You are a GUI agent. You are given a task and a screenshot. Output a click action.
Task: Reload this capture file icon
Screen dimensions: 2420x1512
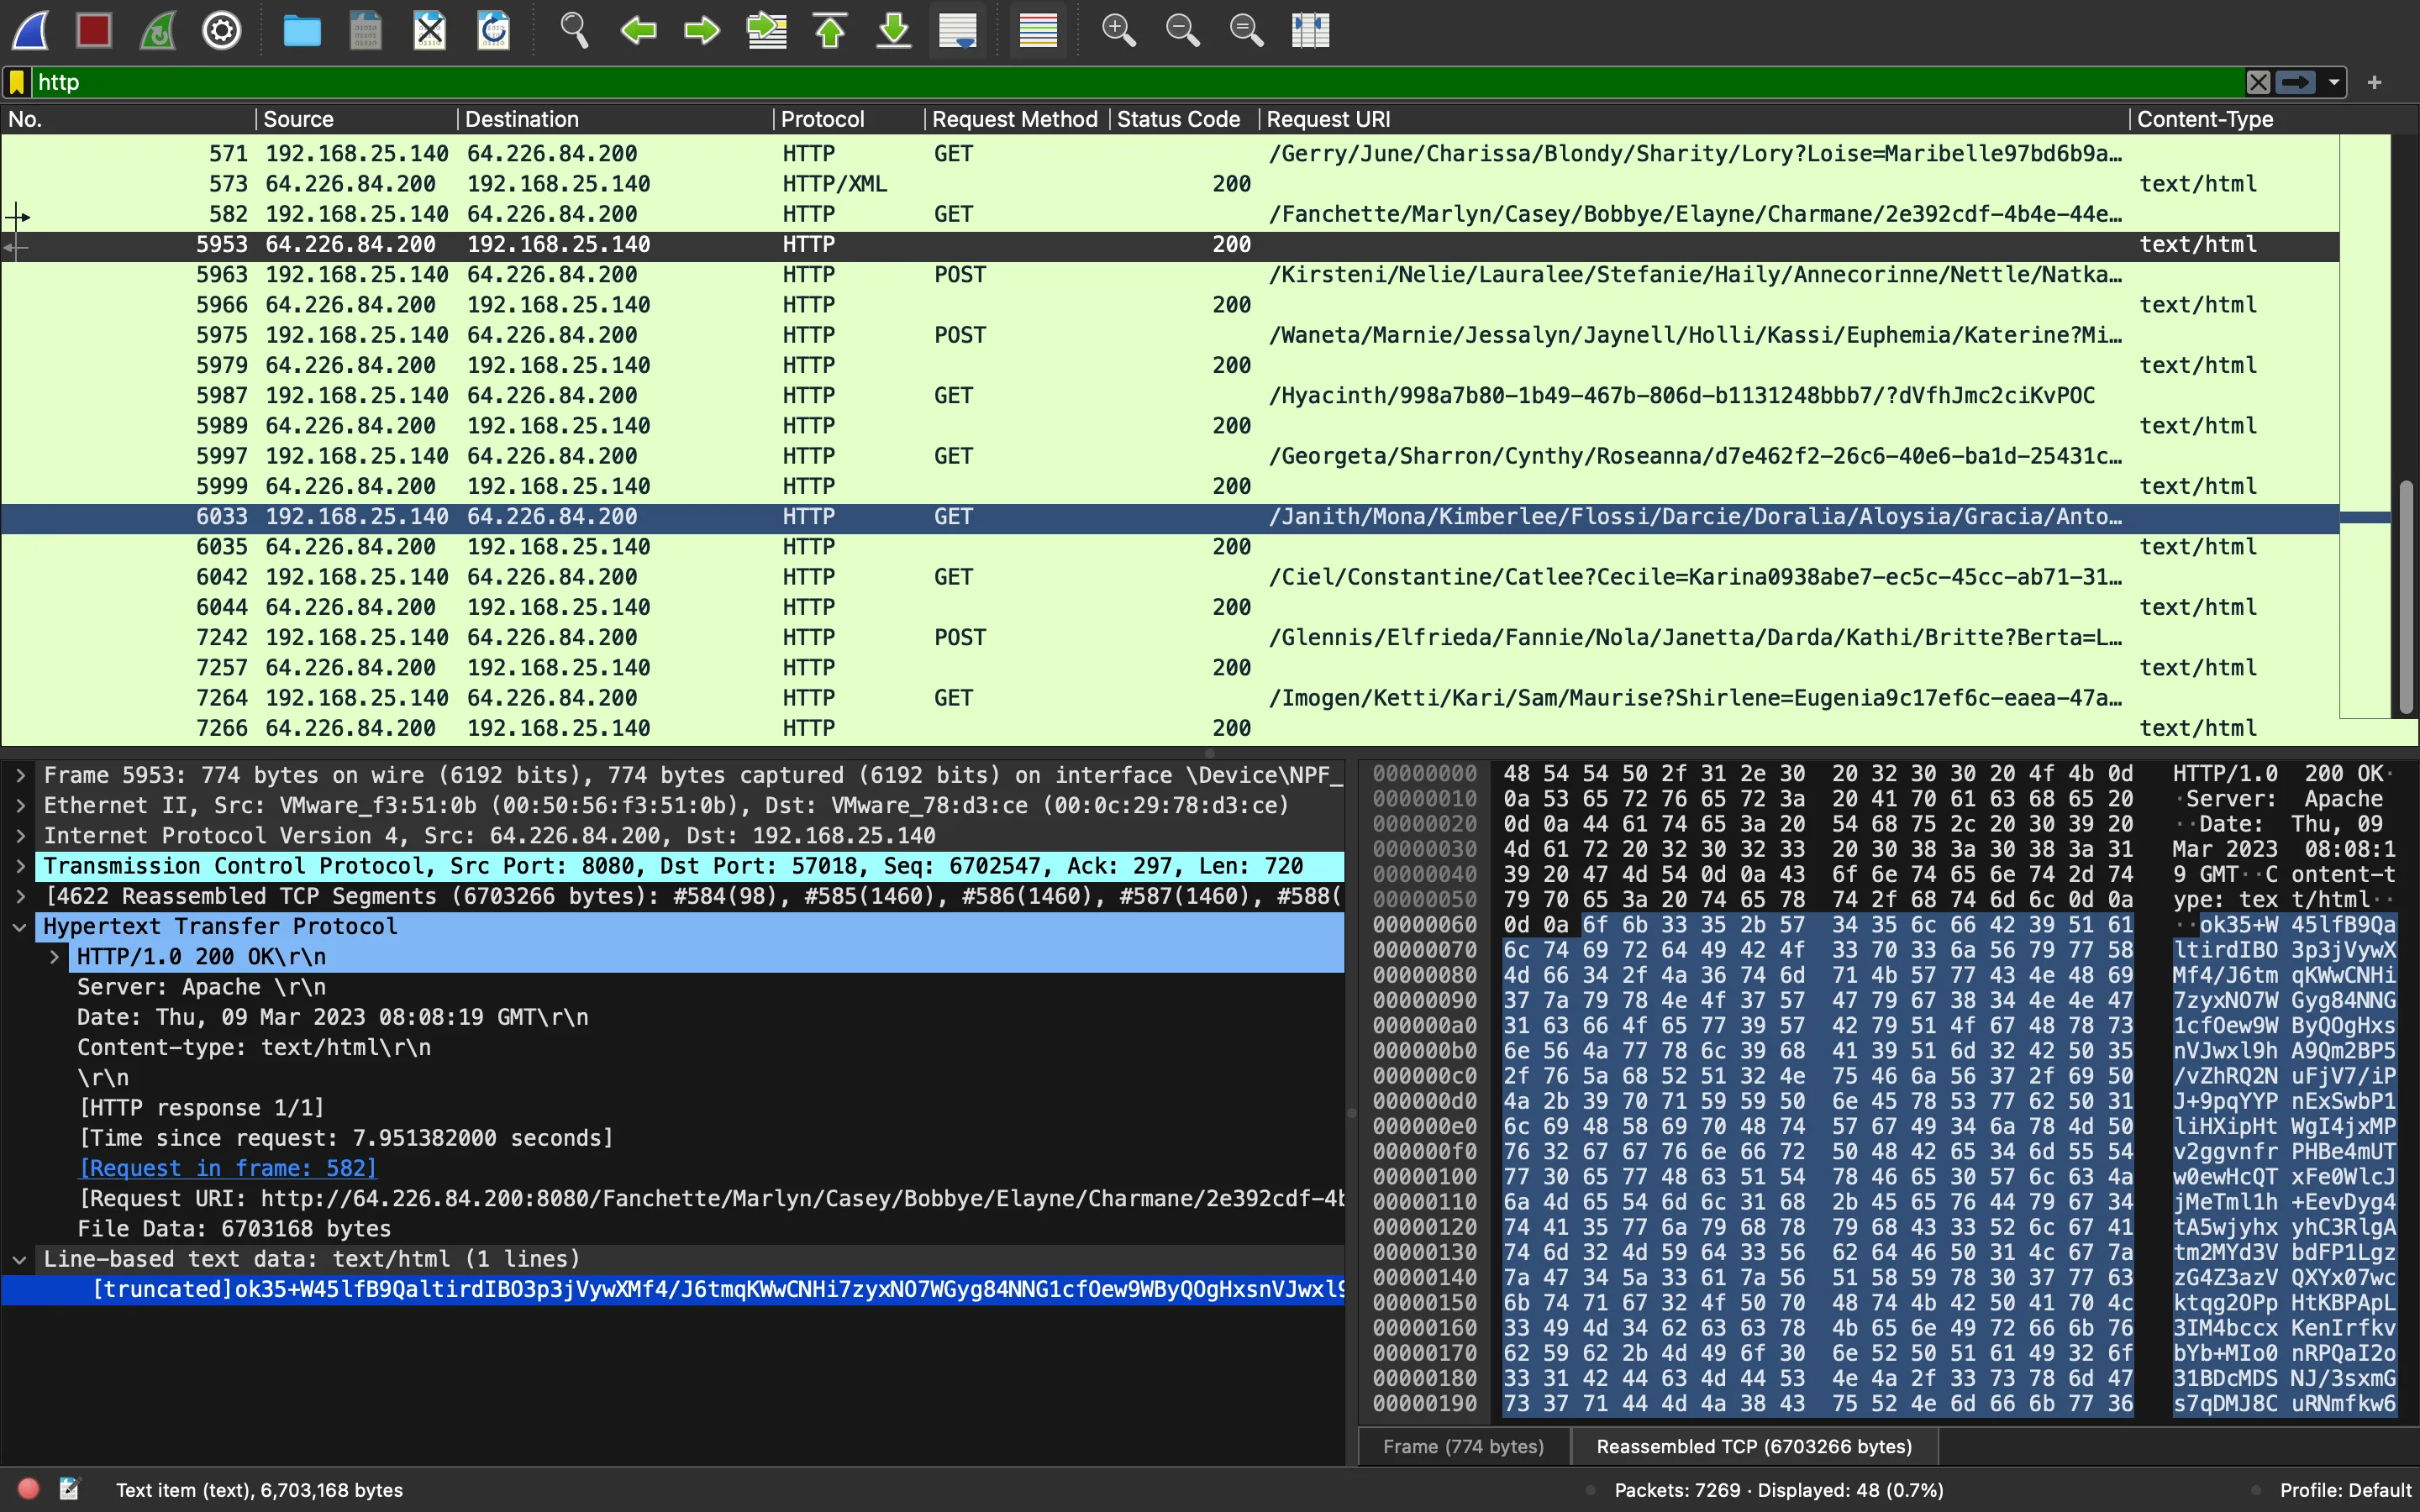(x=494, y=30)
